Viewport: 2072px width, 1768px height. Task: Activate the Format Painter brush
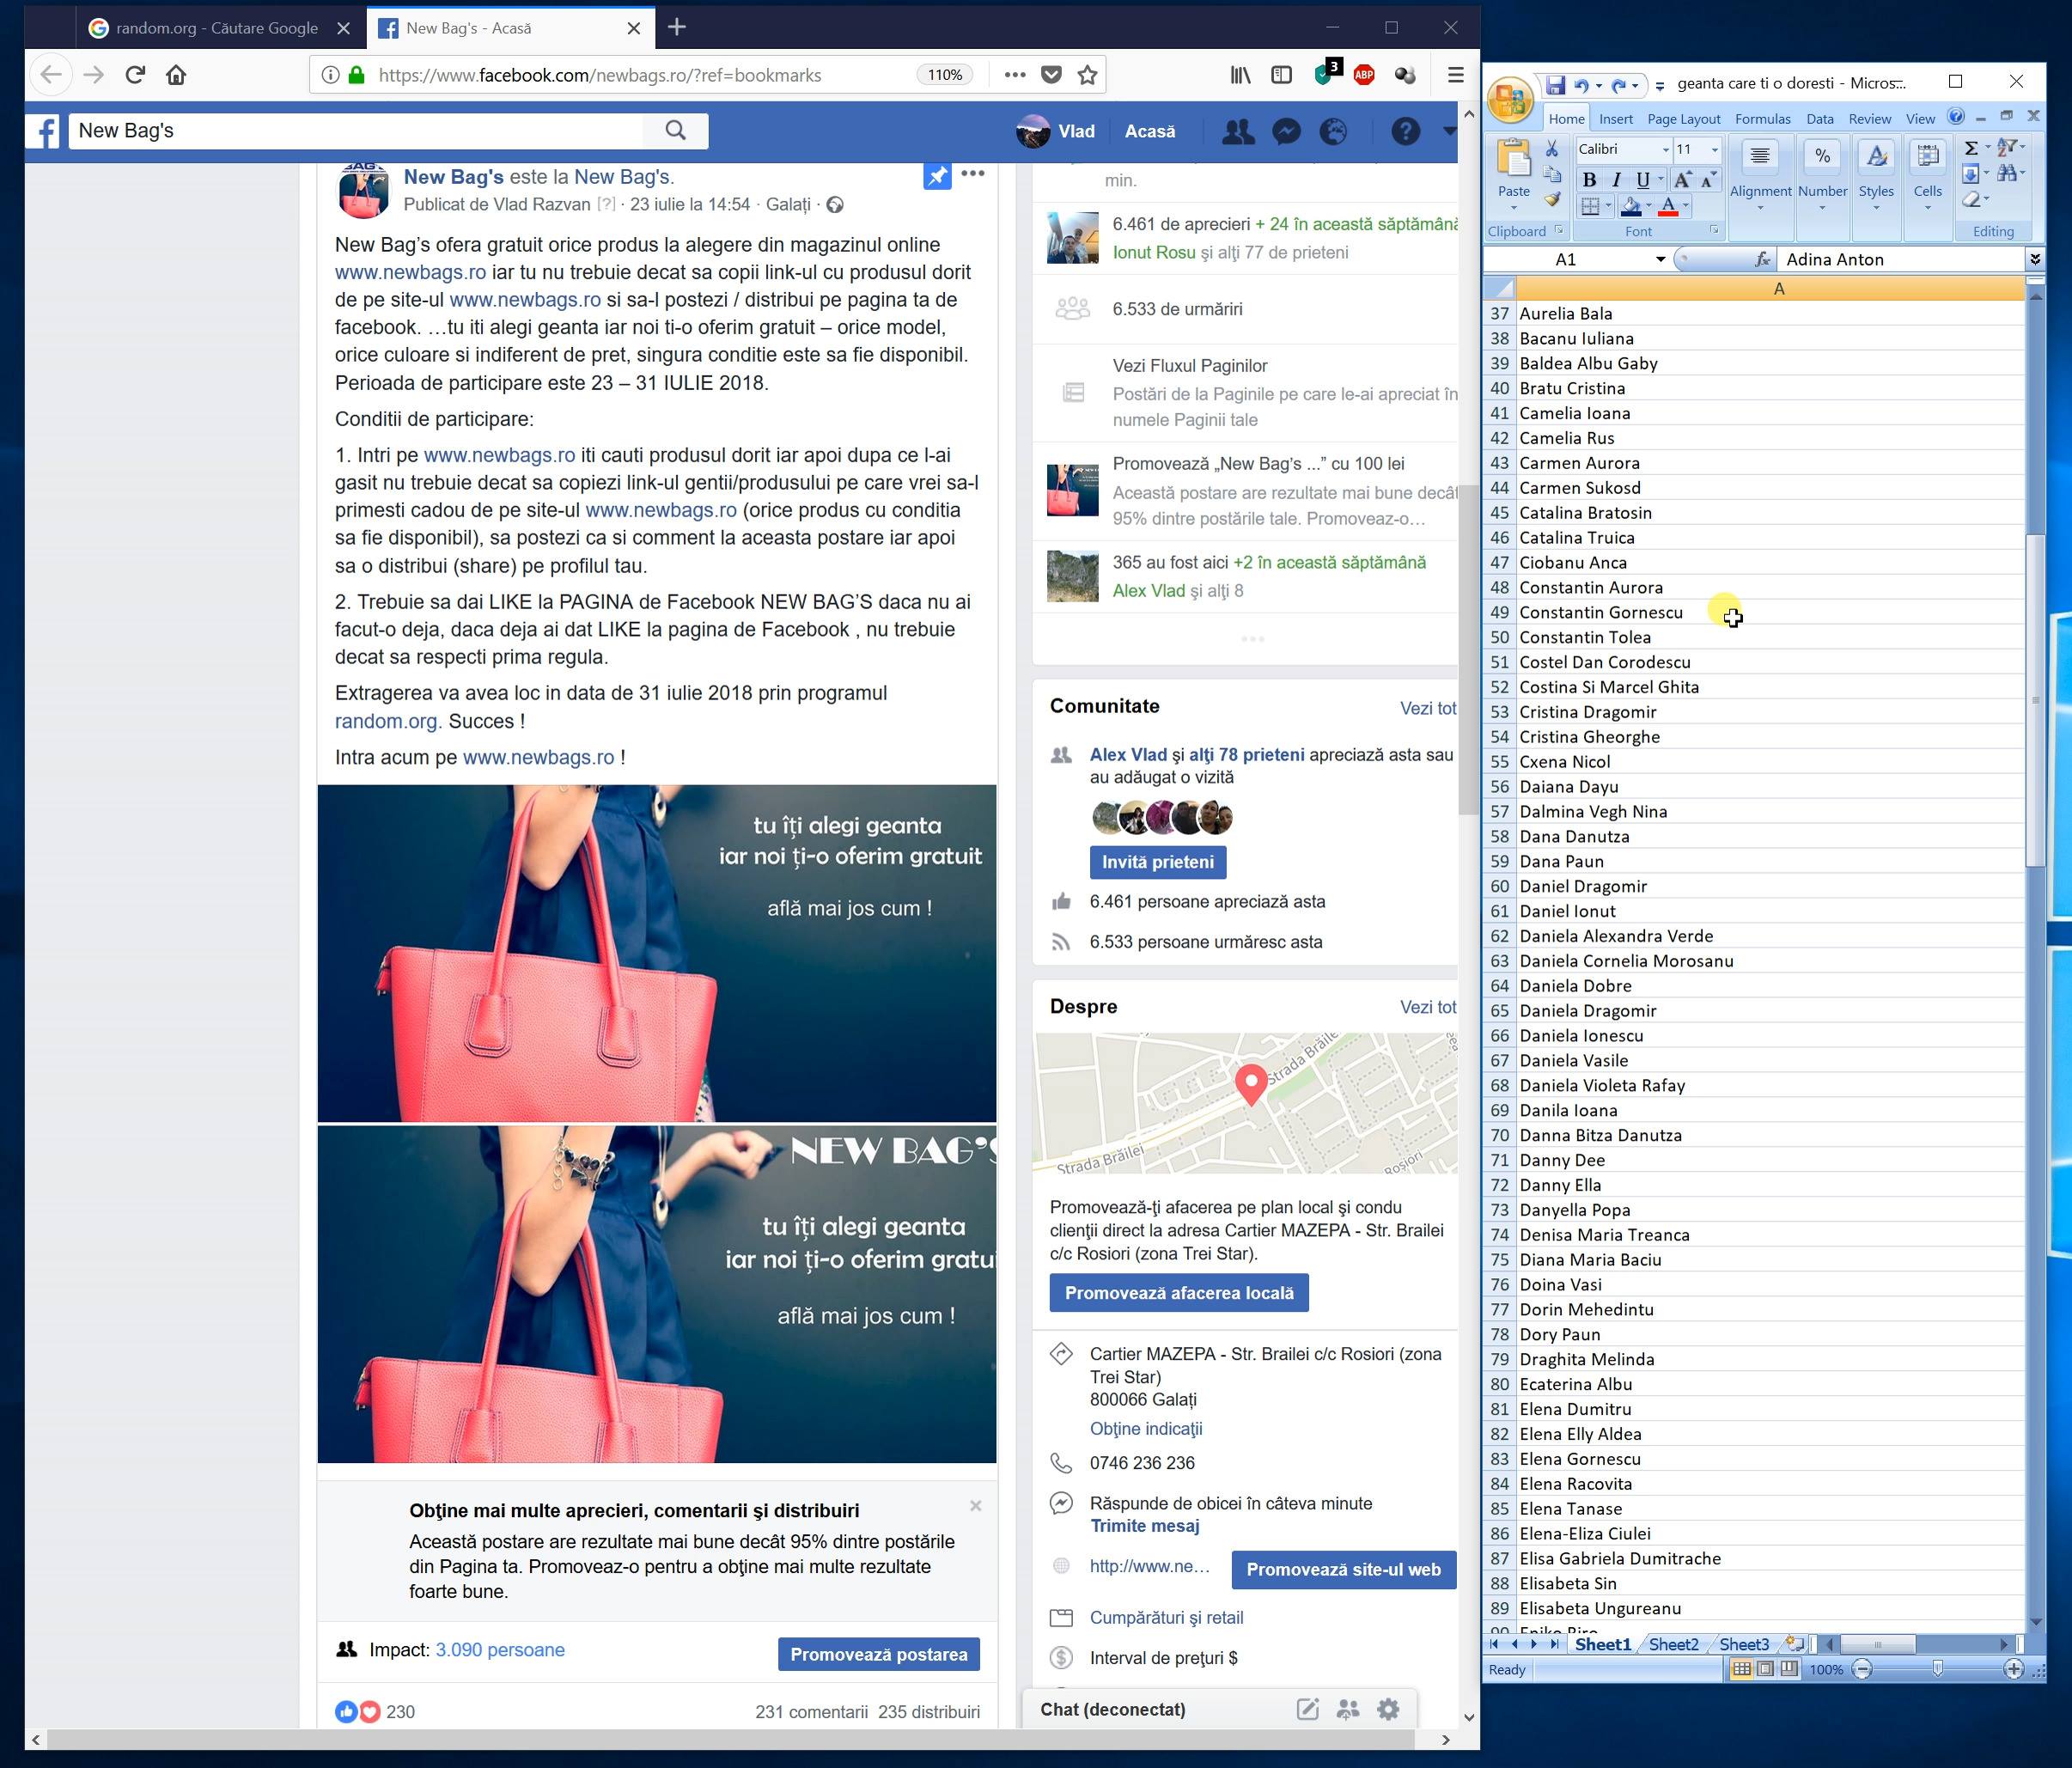(x=1552, y=200)
